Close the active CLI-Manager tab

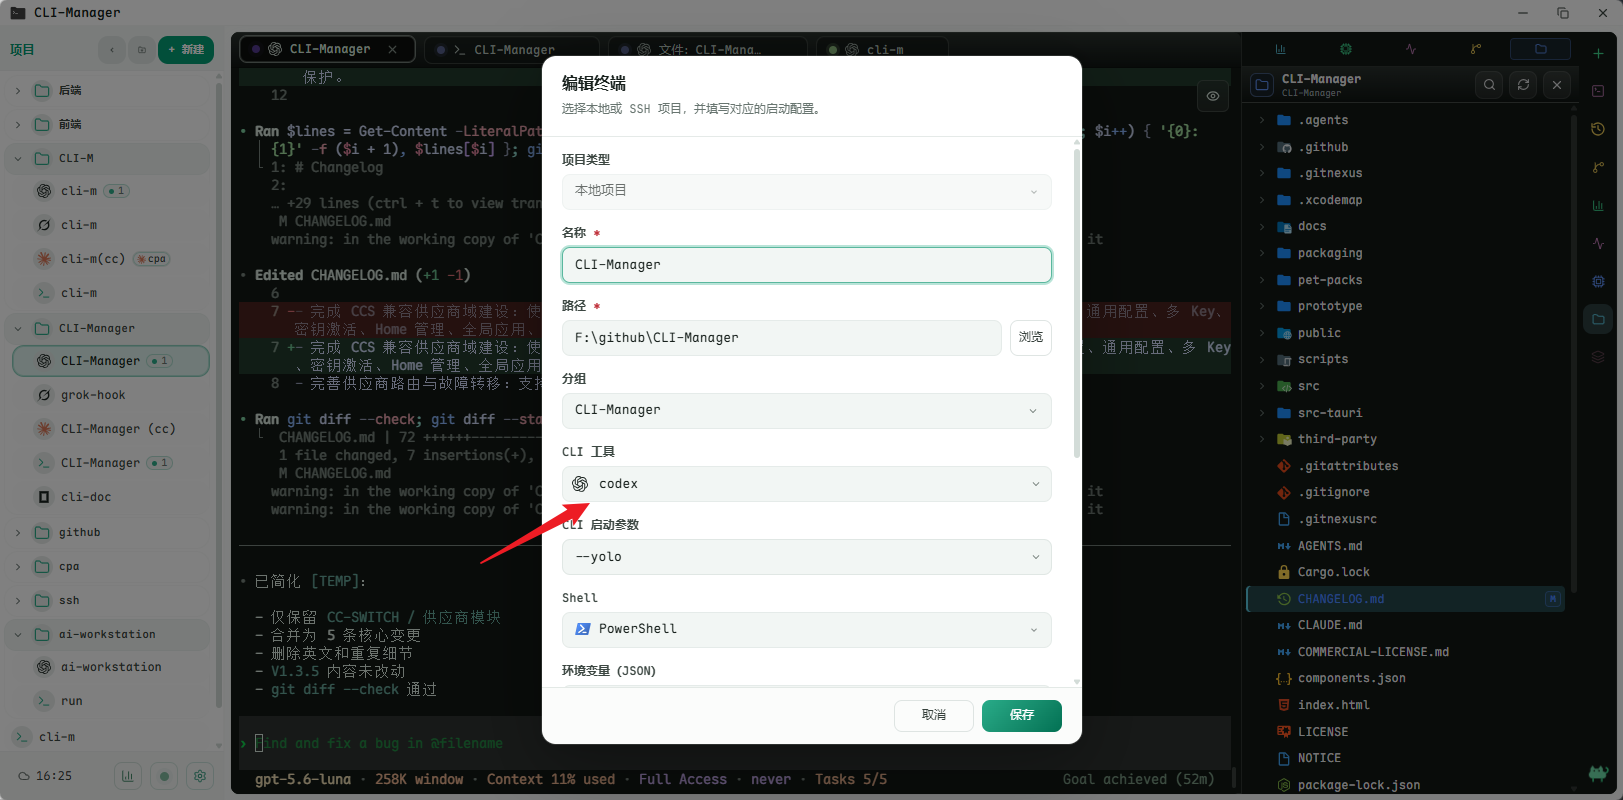(393, 49)
